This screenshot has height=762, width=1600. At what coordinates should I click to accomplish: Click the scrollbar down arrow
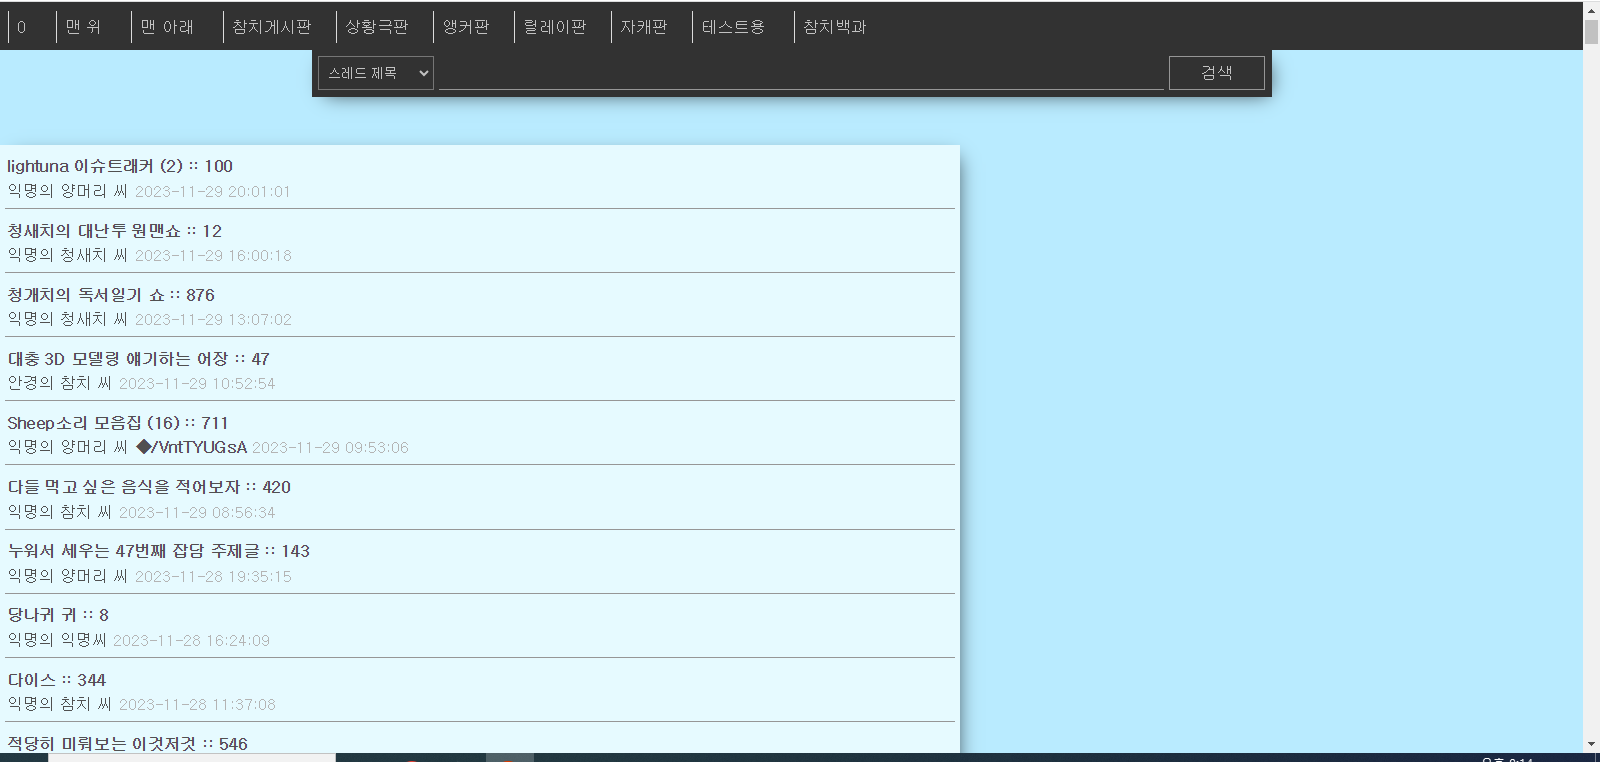click(1591, 745)
